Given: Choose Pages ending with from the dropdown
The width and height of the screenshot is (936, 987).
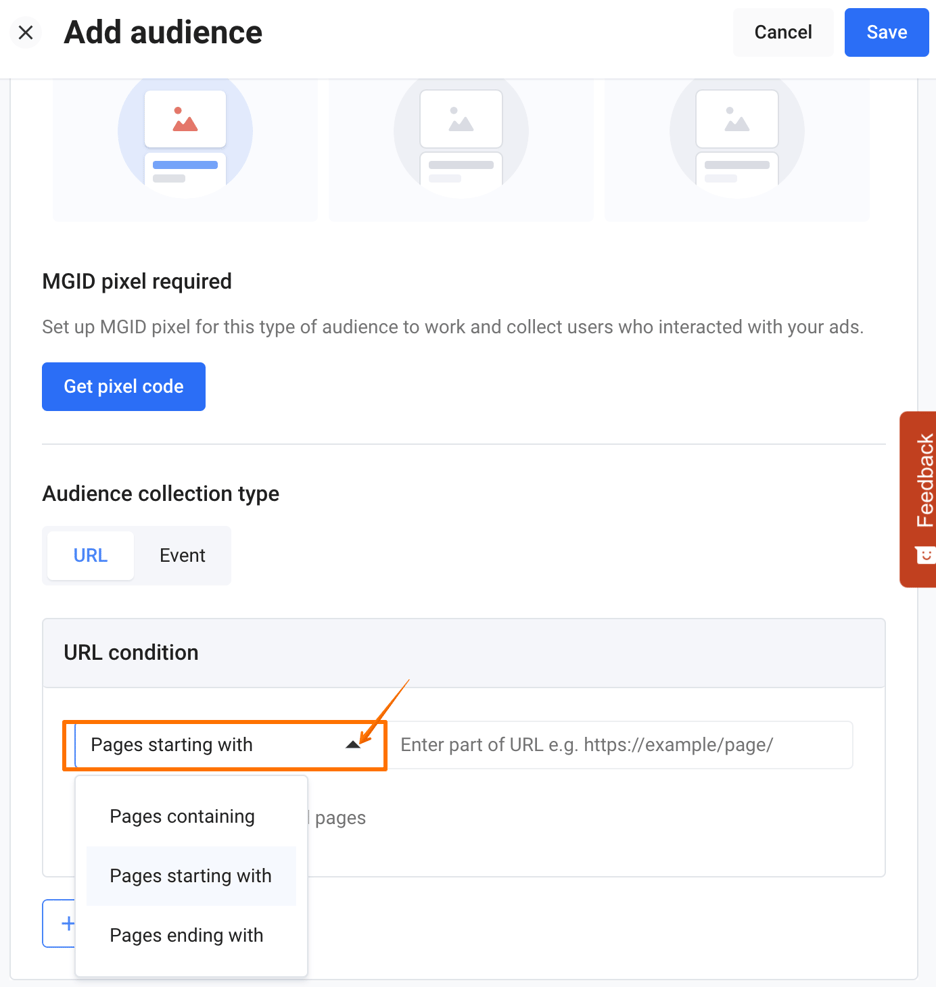Looking at the screenshot, I should coord(186,935).
